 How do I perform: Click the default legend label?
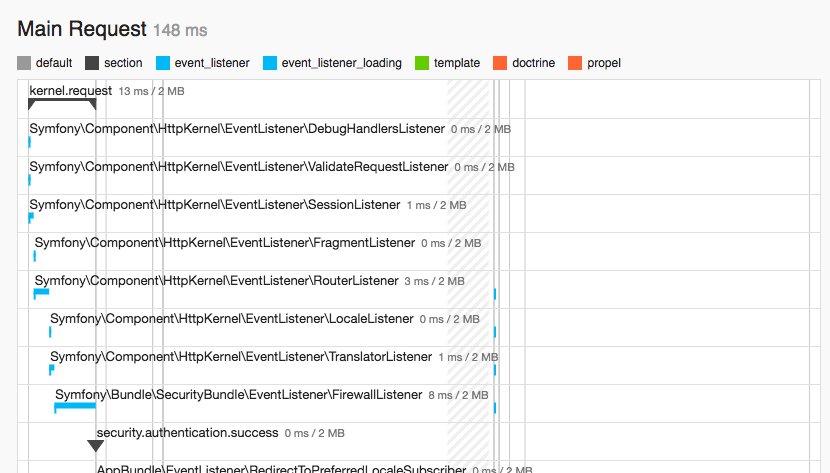click(x=54, y=63)
